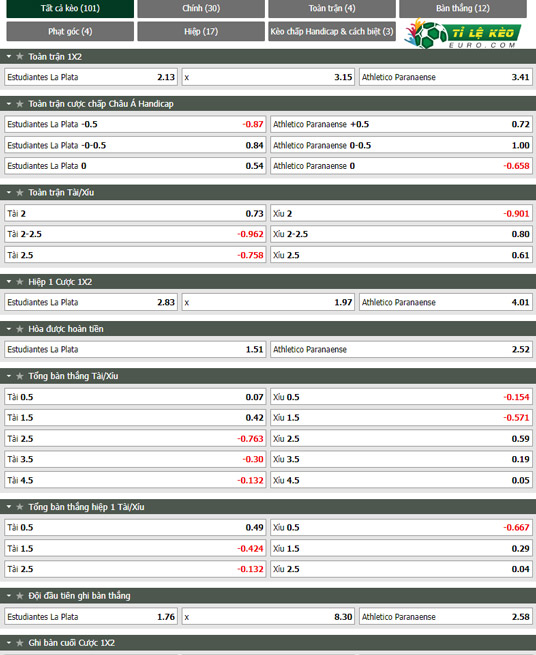Choose total goals Tài 4.5 at -0.132
The height and width of the screenshot is (655, 536).
click(x=135, y=480)
